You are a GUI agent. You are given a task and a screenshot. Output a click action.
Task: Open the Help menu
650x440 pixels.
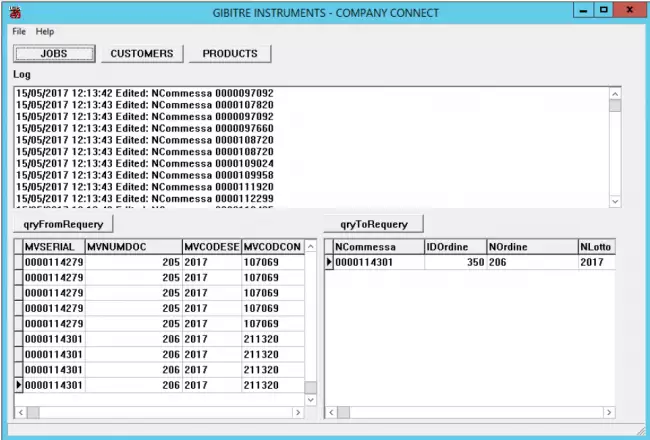tap(45, 32)
